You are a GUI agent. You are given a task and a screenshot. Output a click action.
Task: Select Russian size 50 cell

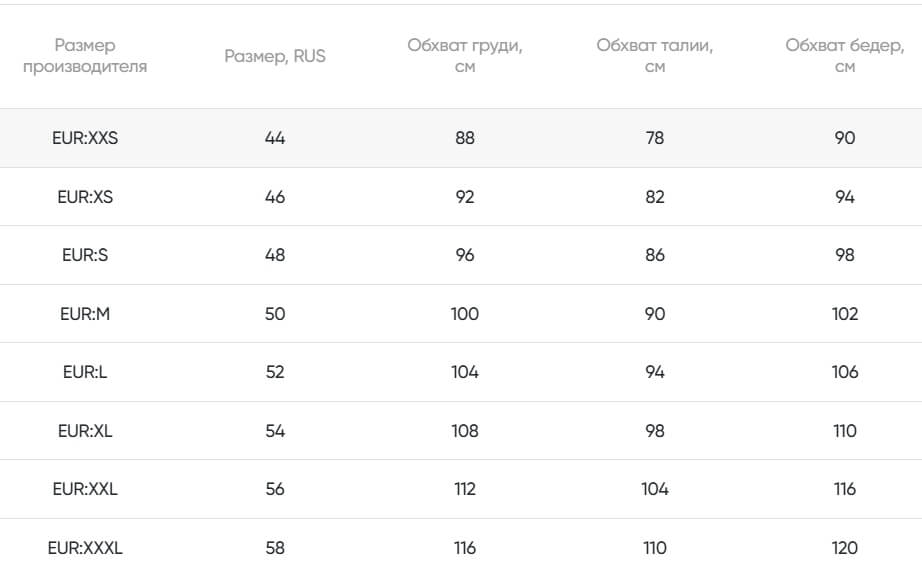275,314
